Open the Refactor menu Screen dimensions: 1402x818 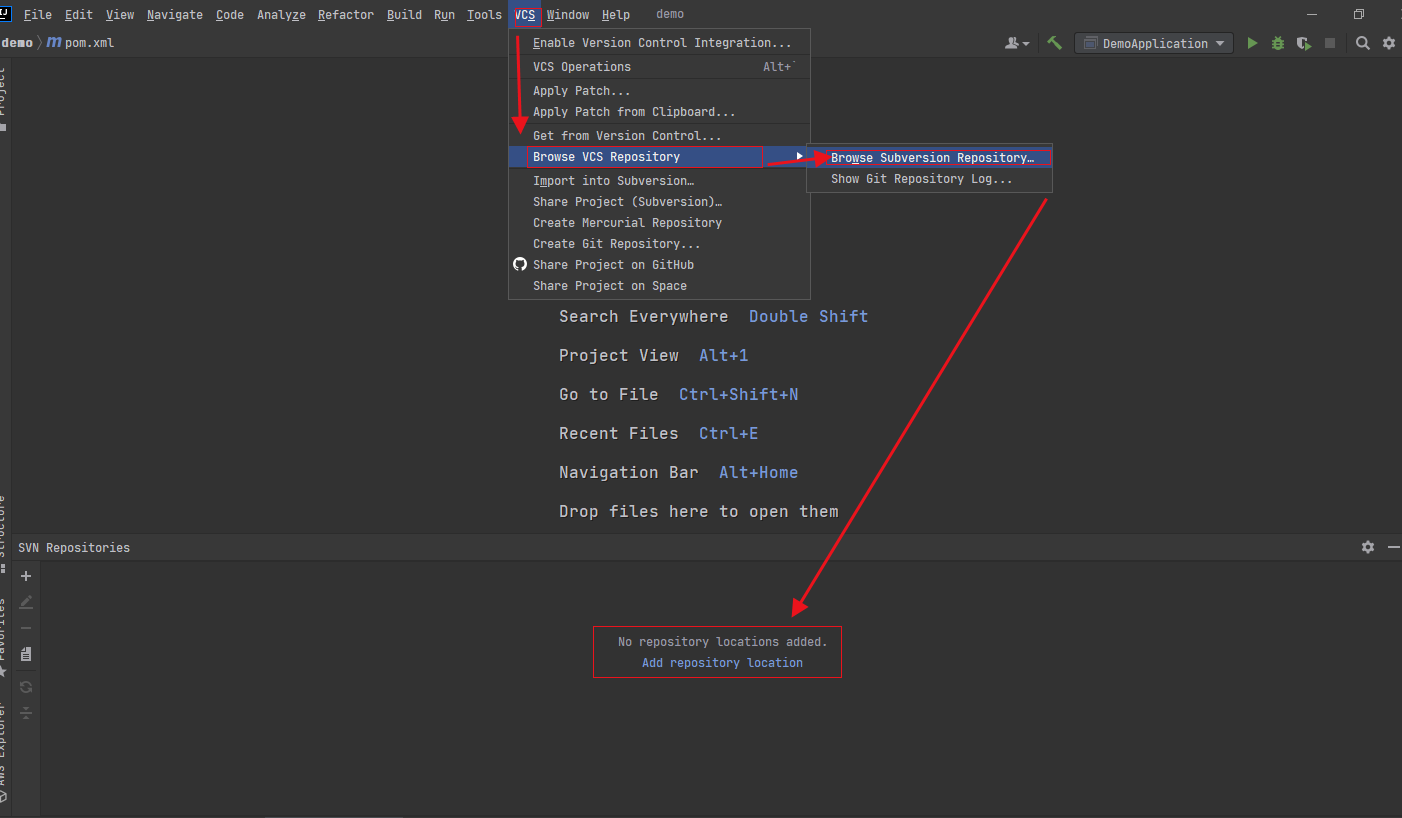click(346, 14)
